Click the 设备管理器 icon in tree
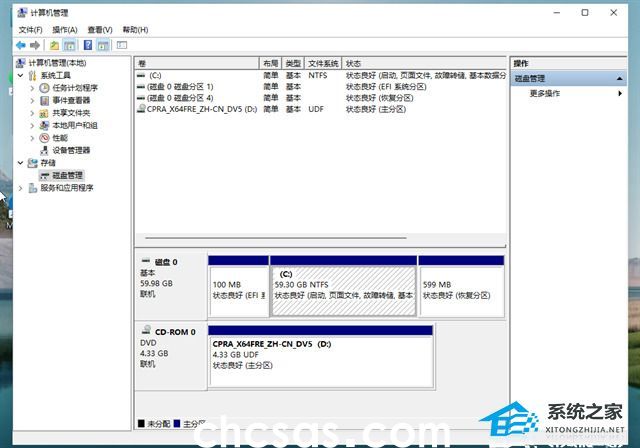 [x=44, y=150]
